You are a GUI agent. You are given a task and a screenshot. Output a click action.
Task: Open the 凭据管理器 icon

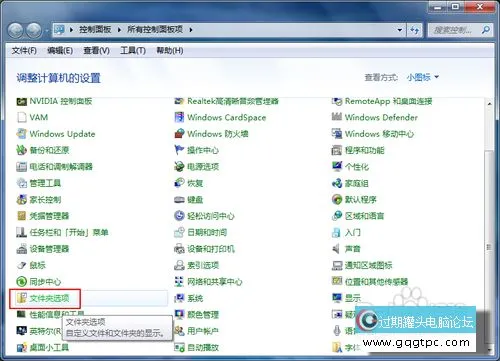[x=22, y=216]
